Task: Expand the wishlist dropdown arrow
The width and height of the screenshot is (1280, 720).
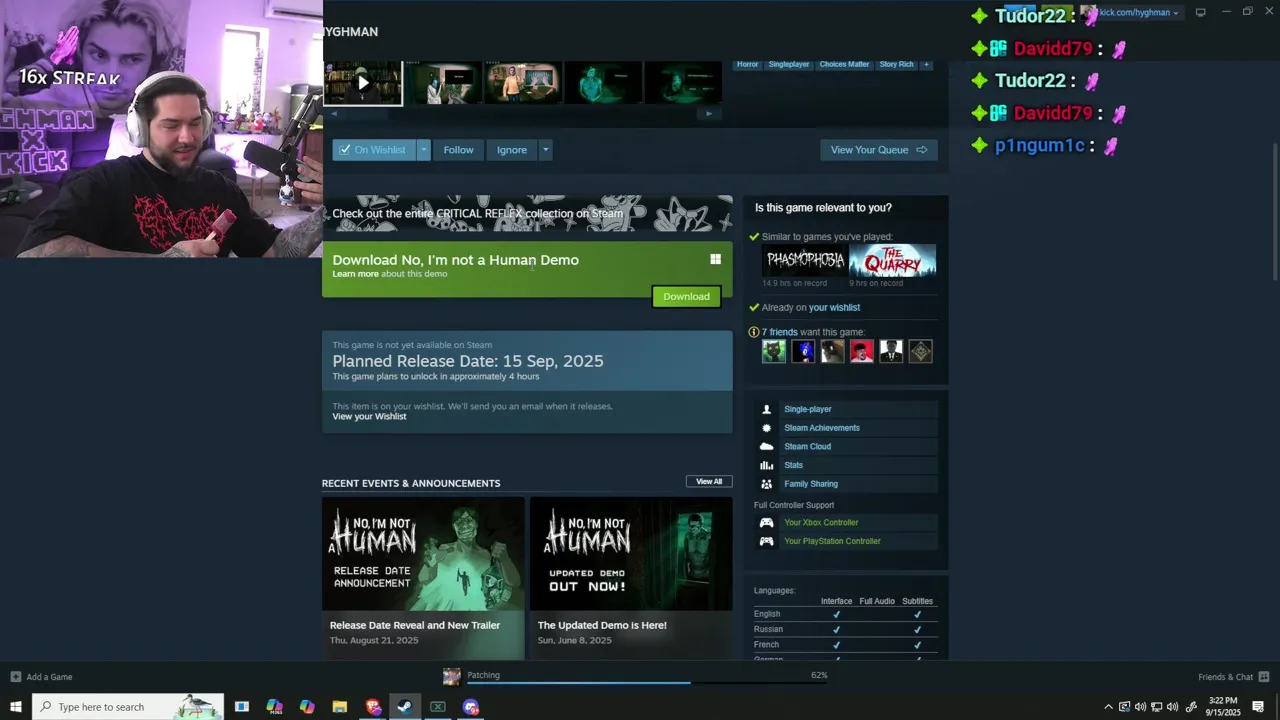Action: click(423, 150)
